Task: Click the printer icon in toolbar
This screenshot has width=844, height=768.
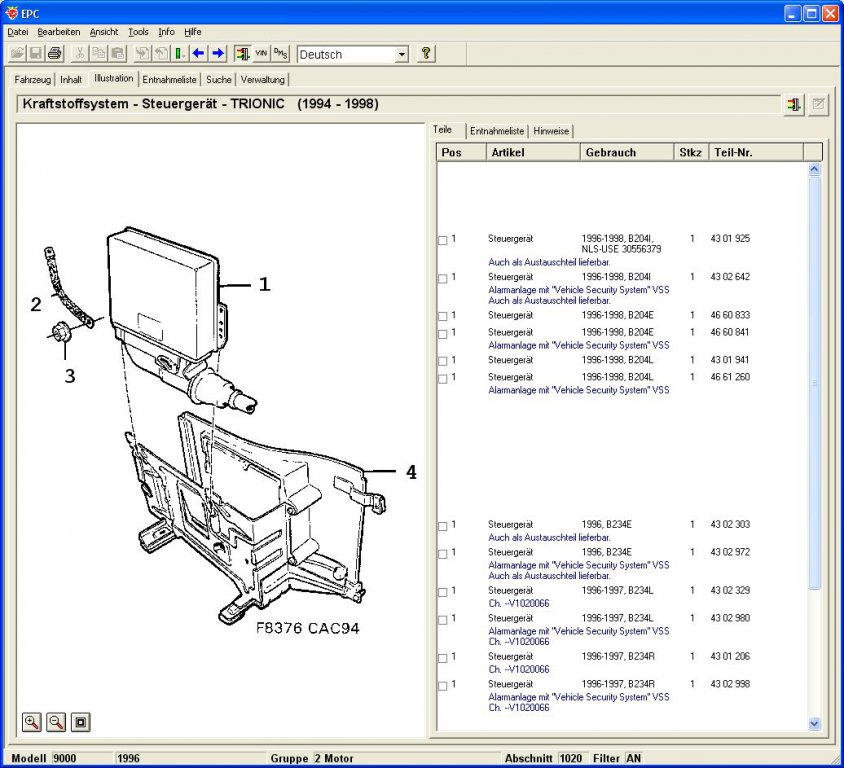Action: (55, 53)
